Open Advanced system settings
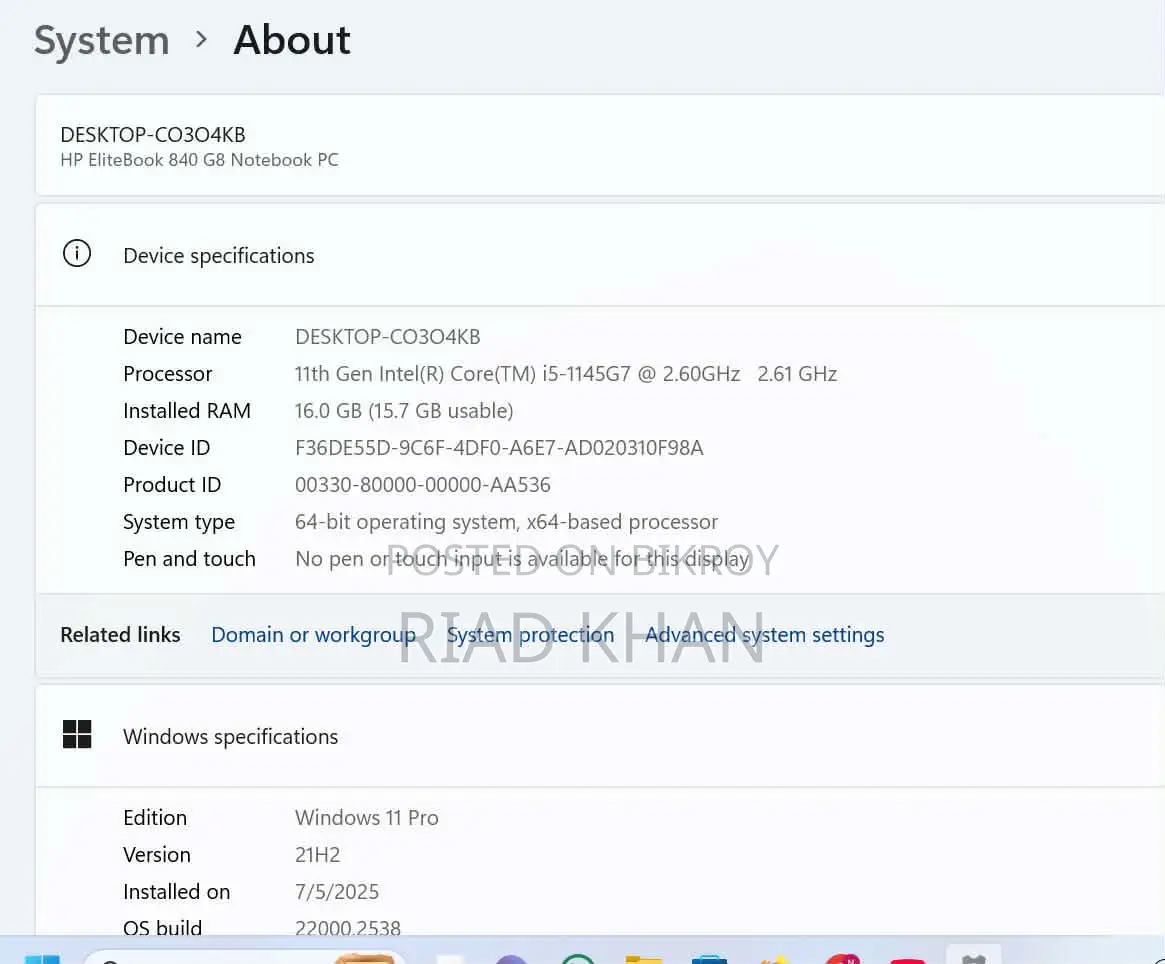1165x964 pixels. 765,635
